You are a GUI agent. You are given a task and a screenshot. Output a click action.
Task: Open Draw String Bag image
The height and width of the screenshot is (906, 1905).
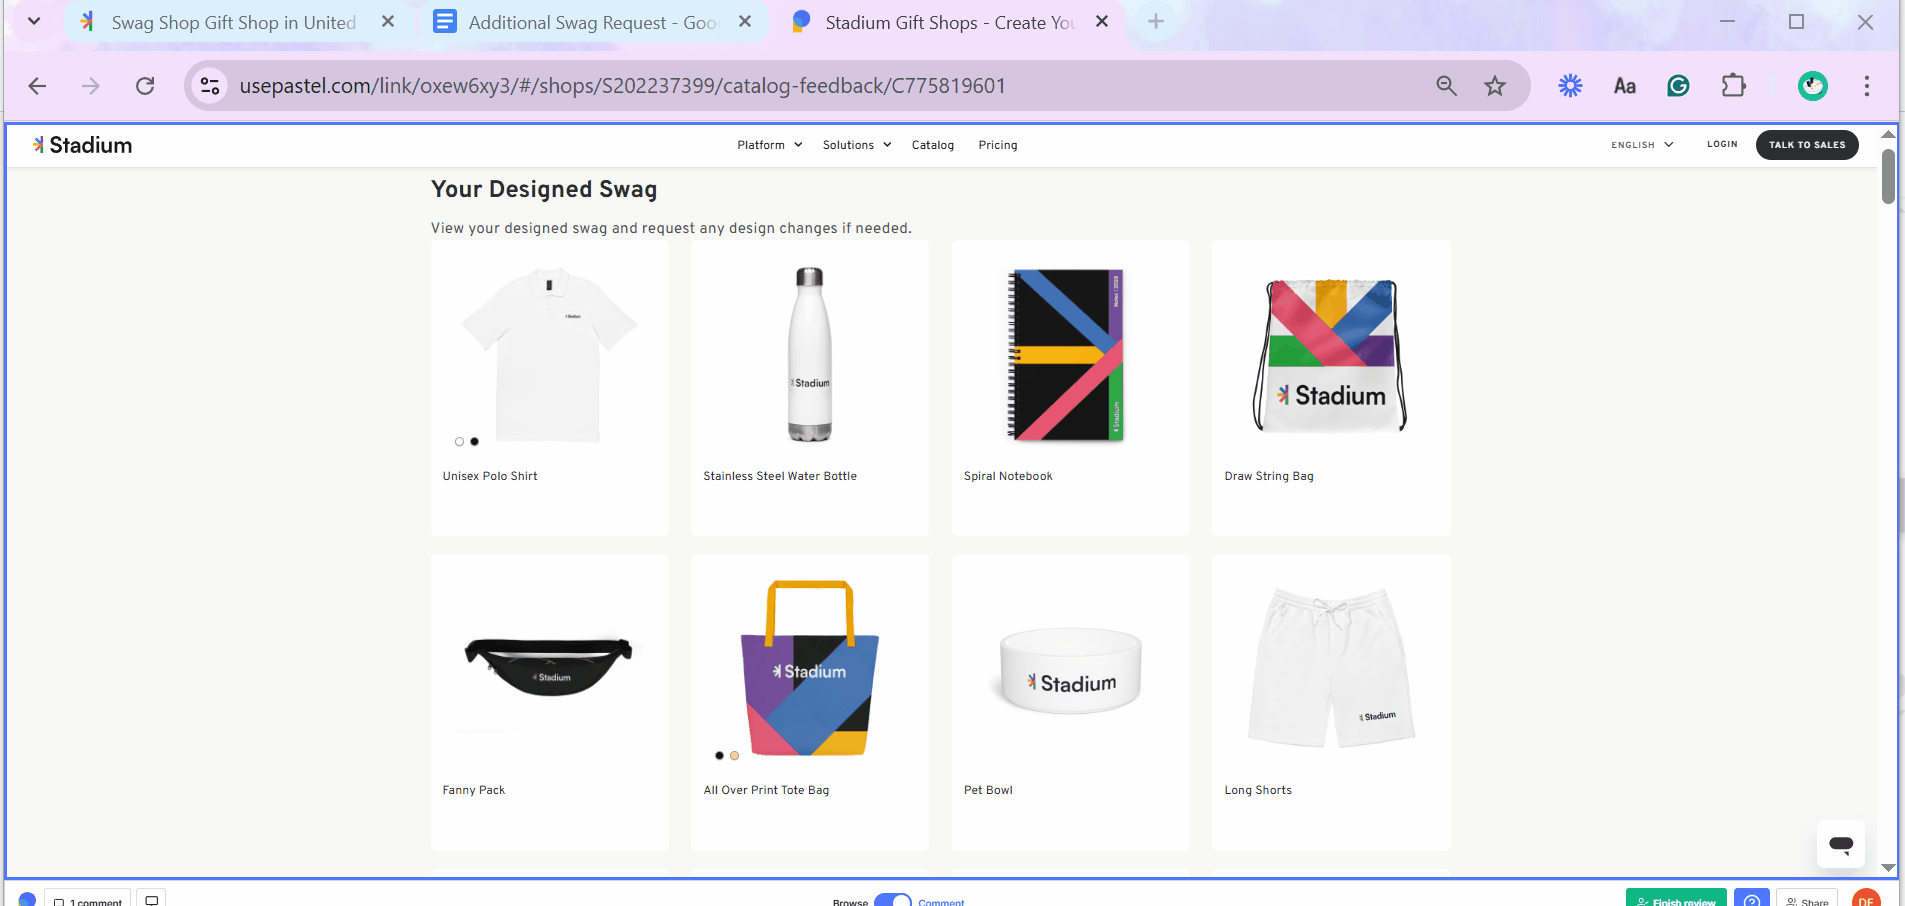pyautogui.click(x=1330, y=354)
